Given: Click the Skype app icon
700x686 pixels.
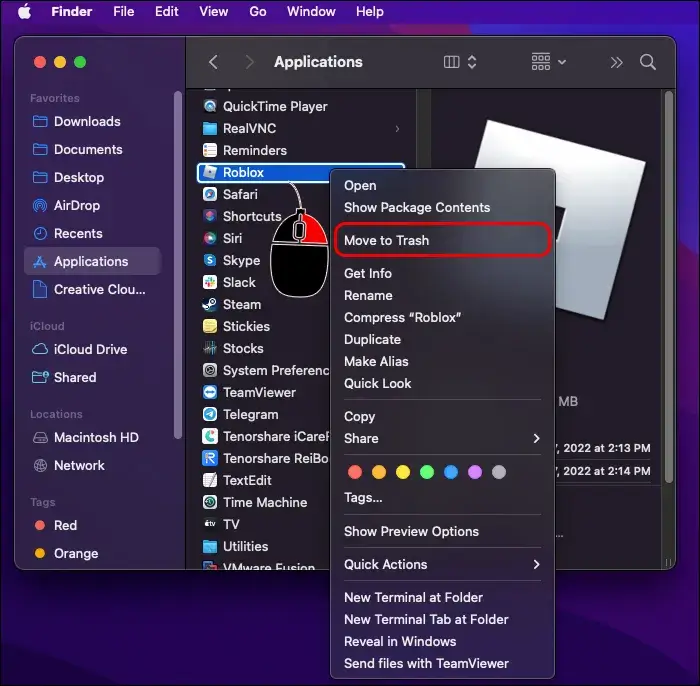Looking at the screenshot, I should pyautogui.click(x=210, y=260).
